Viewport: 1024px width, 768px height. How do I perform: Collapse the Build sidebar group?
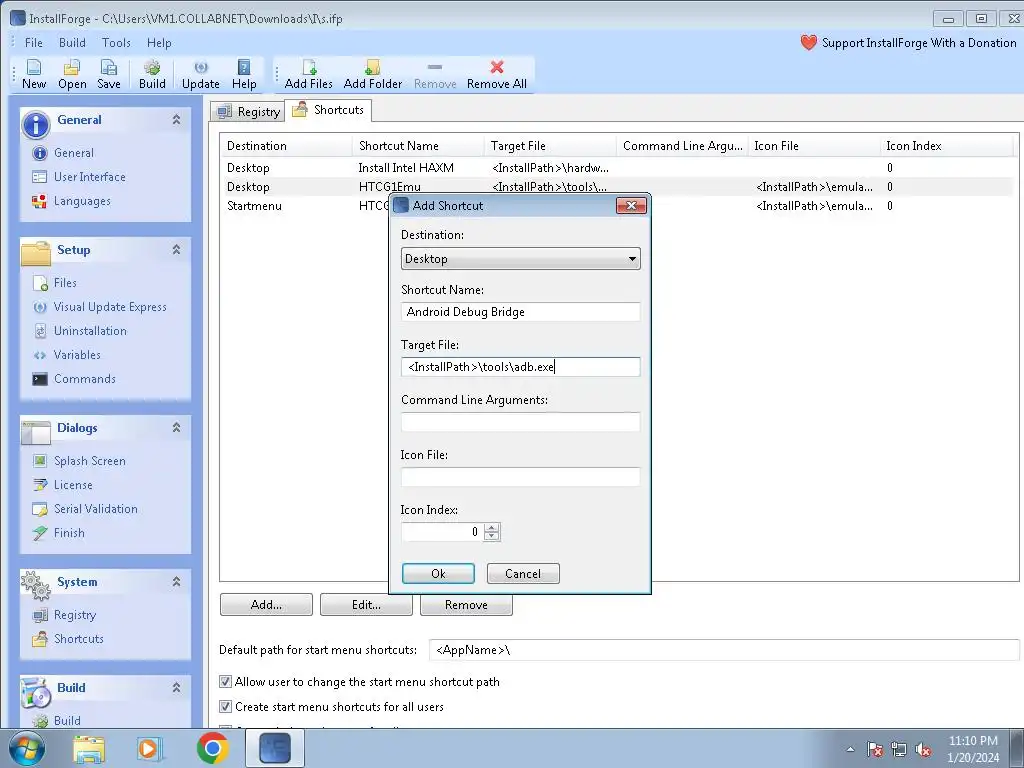tap(176, 688)
